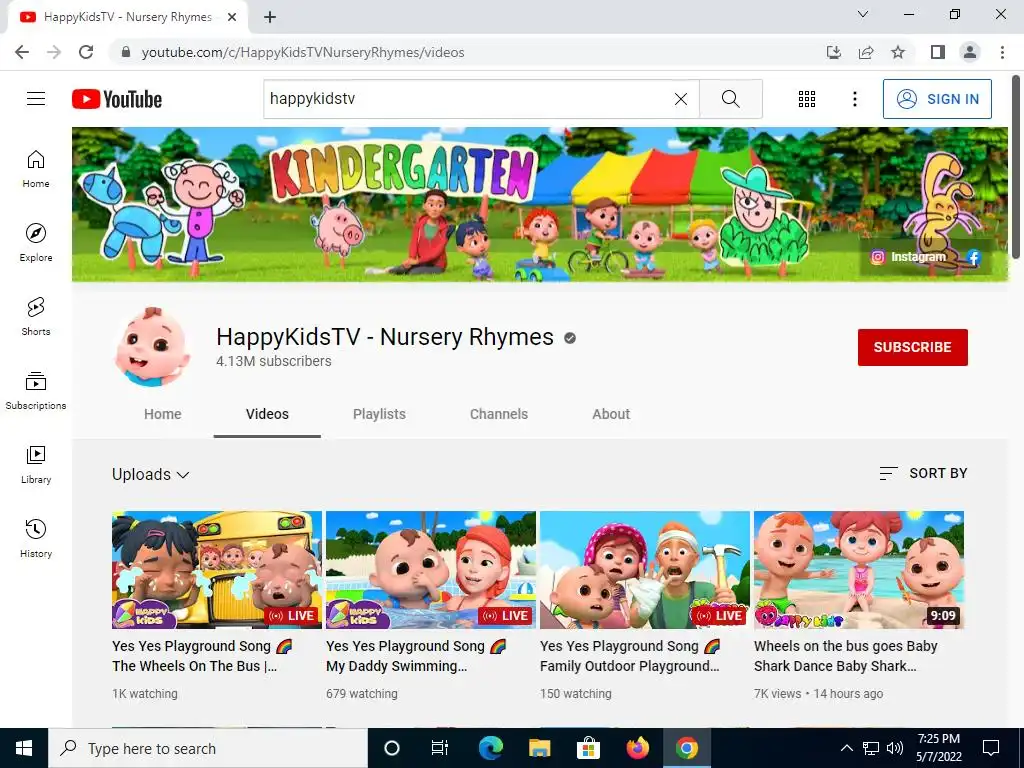Click the magnifier search button
This screenshot has width=1024, height=768.
[x=731, y=99]
